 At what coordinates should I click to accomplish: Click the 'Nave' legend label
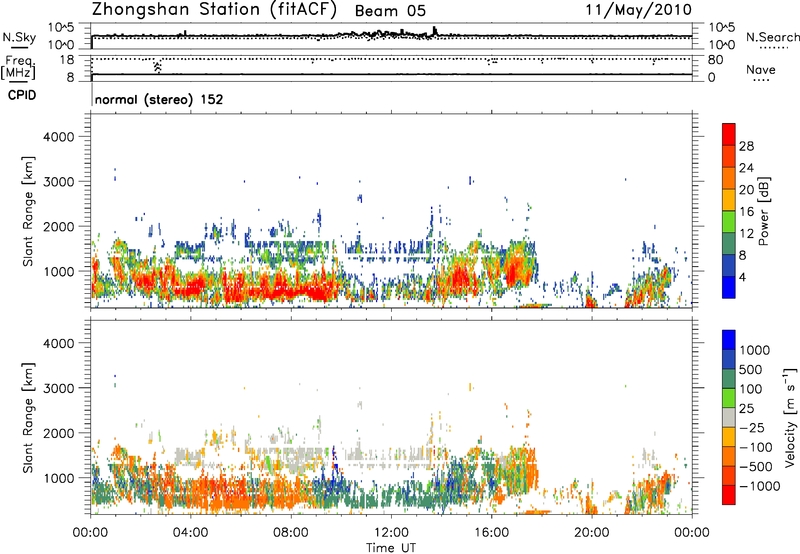(761, 70)
